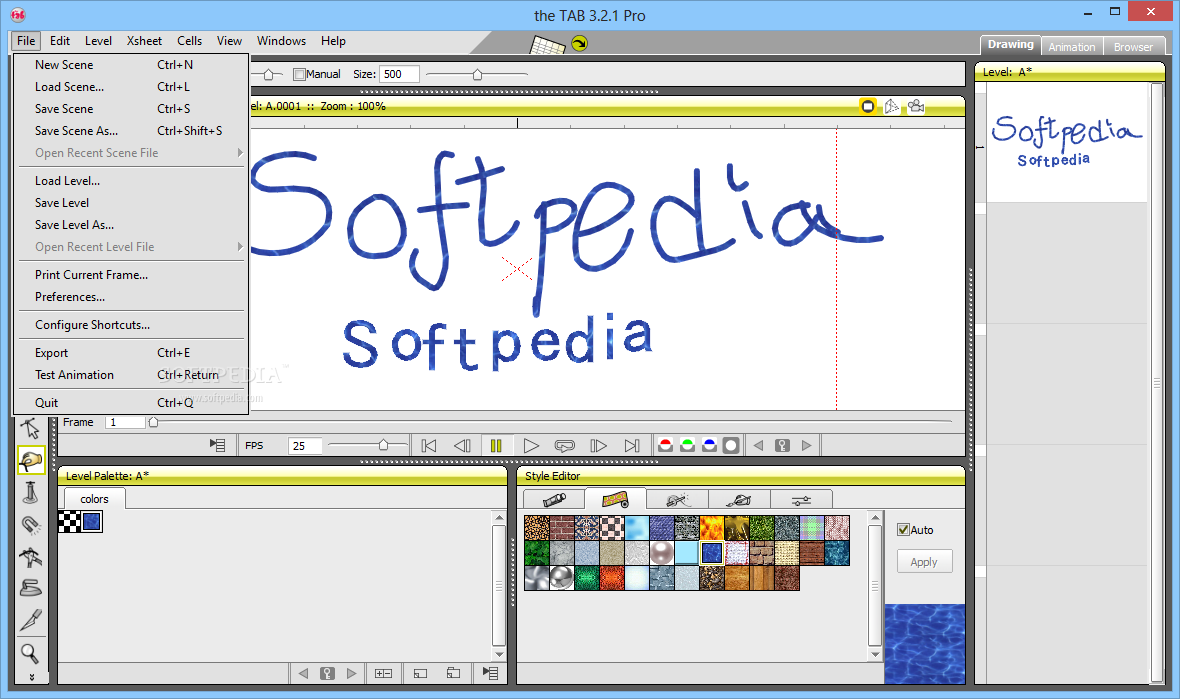Choose Quit from File menu

[x=132, y=403]
